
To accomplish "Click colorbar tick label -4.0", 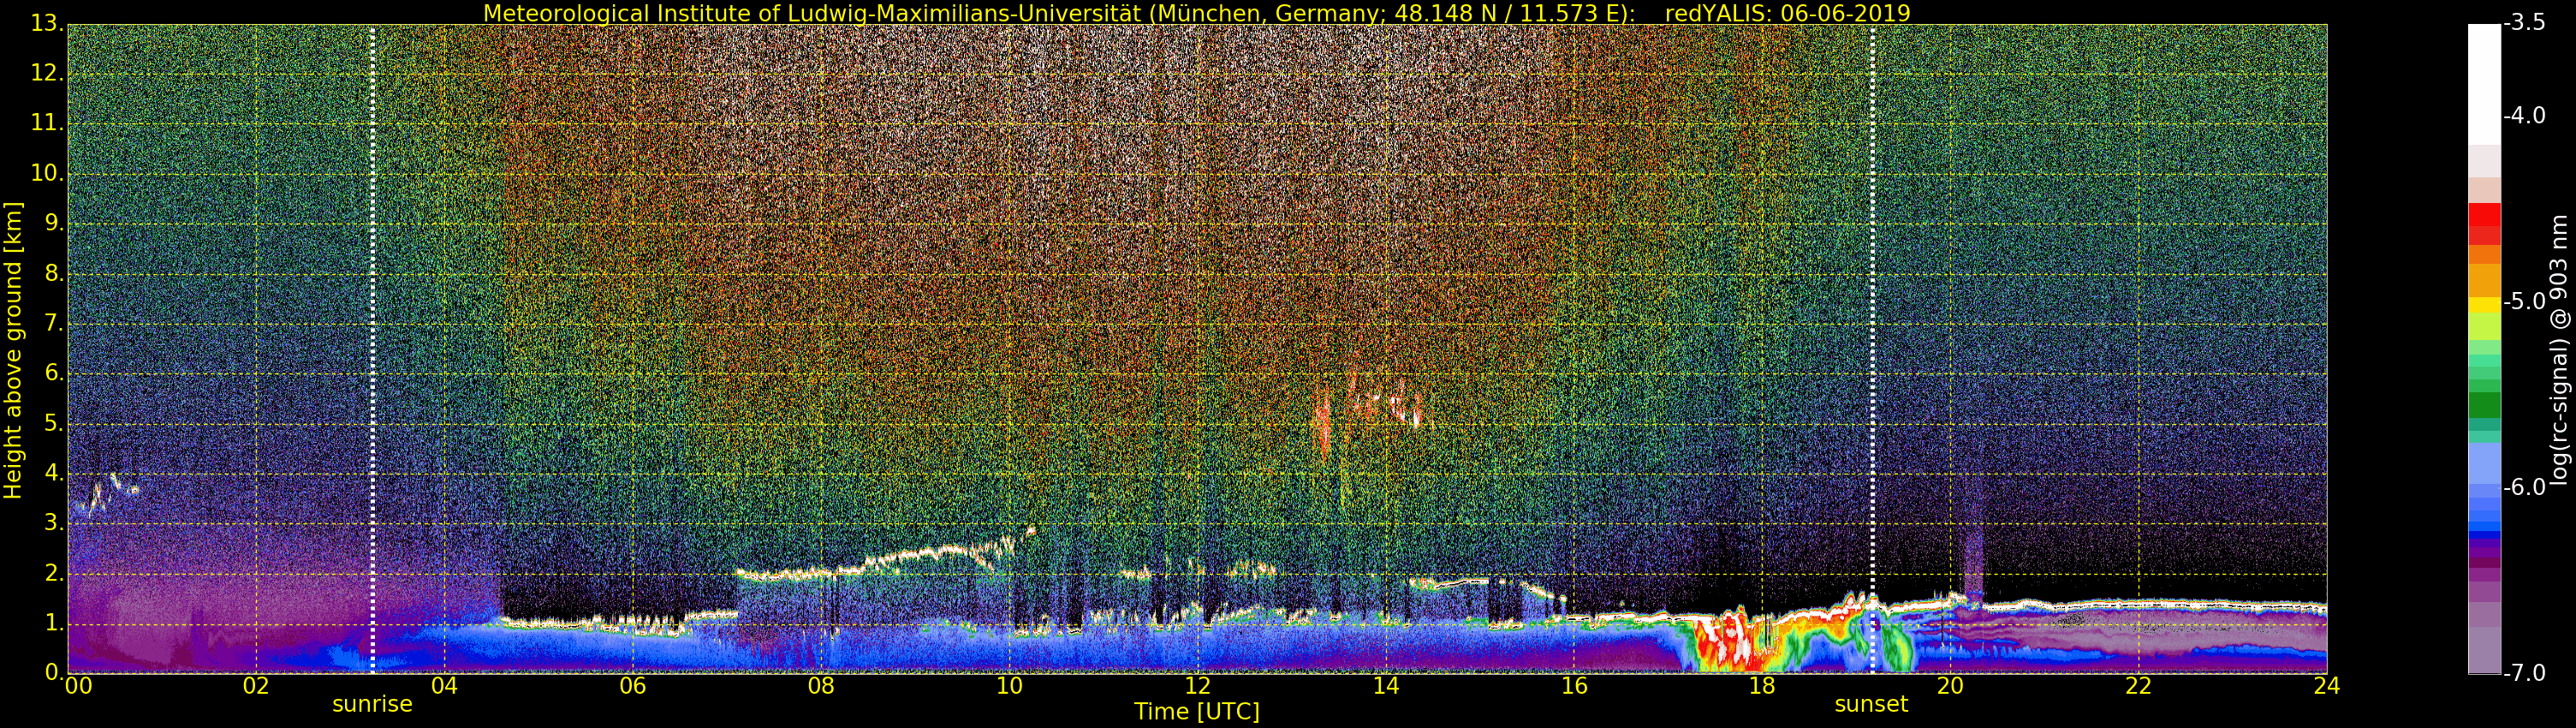I will pos(2524,116).
